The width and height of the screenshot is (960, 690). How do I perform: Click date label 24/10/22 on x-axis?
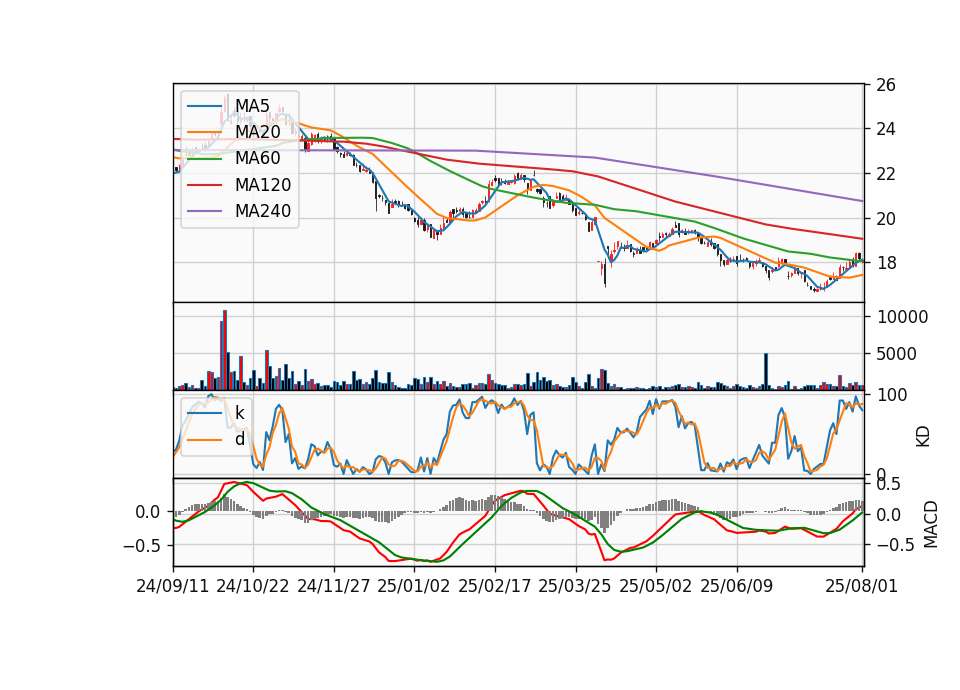click(253, 586)
